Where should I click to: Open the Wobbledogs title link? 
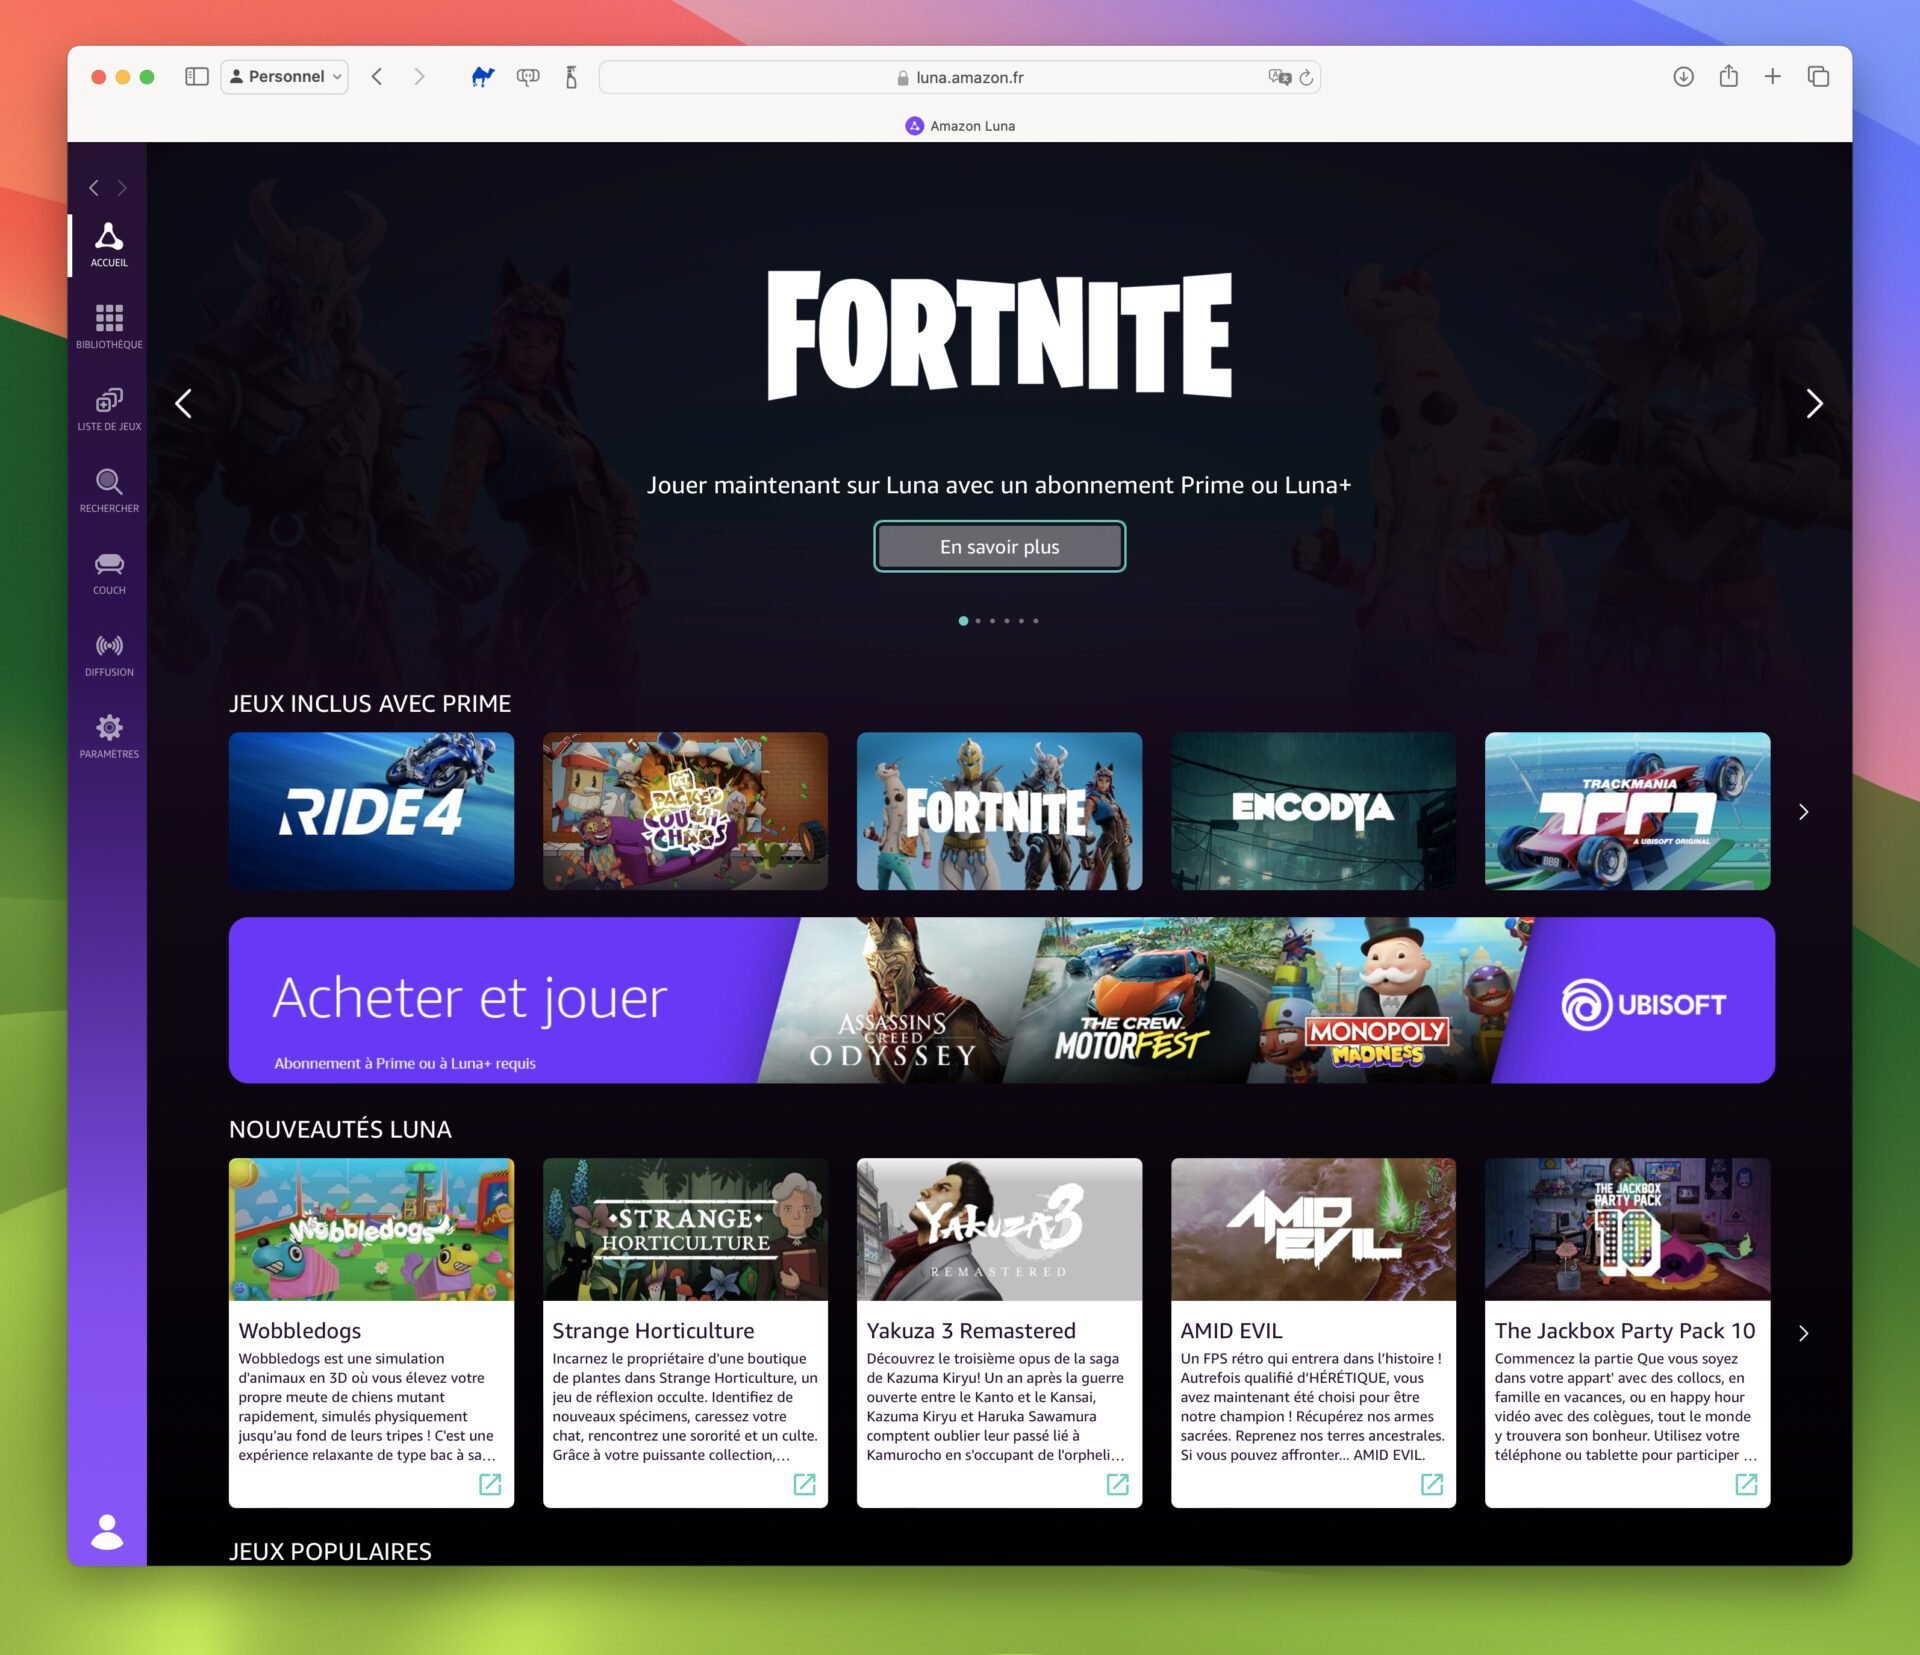tap(300, 1331)
